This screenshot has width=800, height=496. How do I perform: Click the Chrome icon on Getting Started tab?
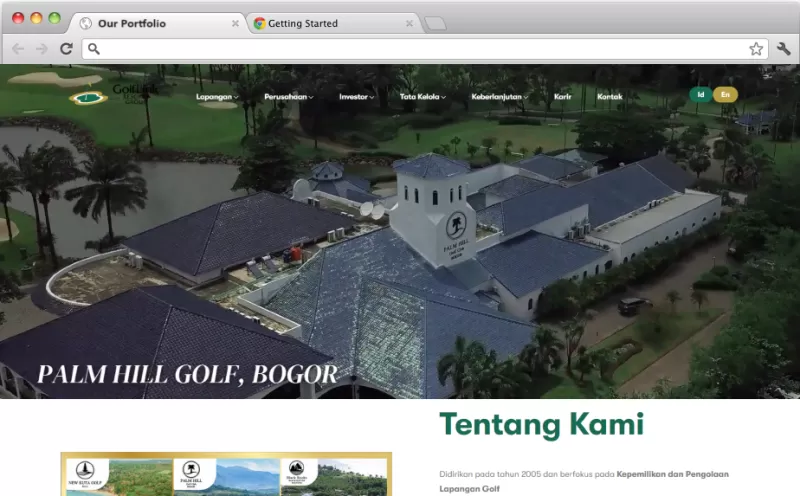260,23
